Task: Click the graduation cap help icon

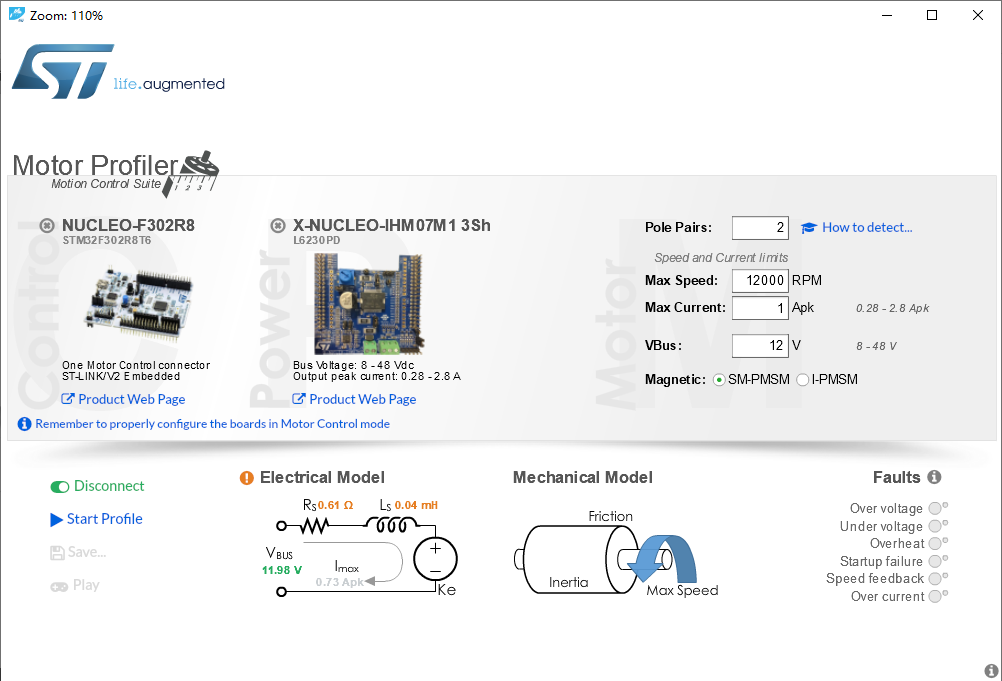Action: 809,228
